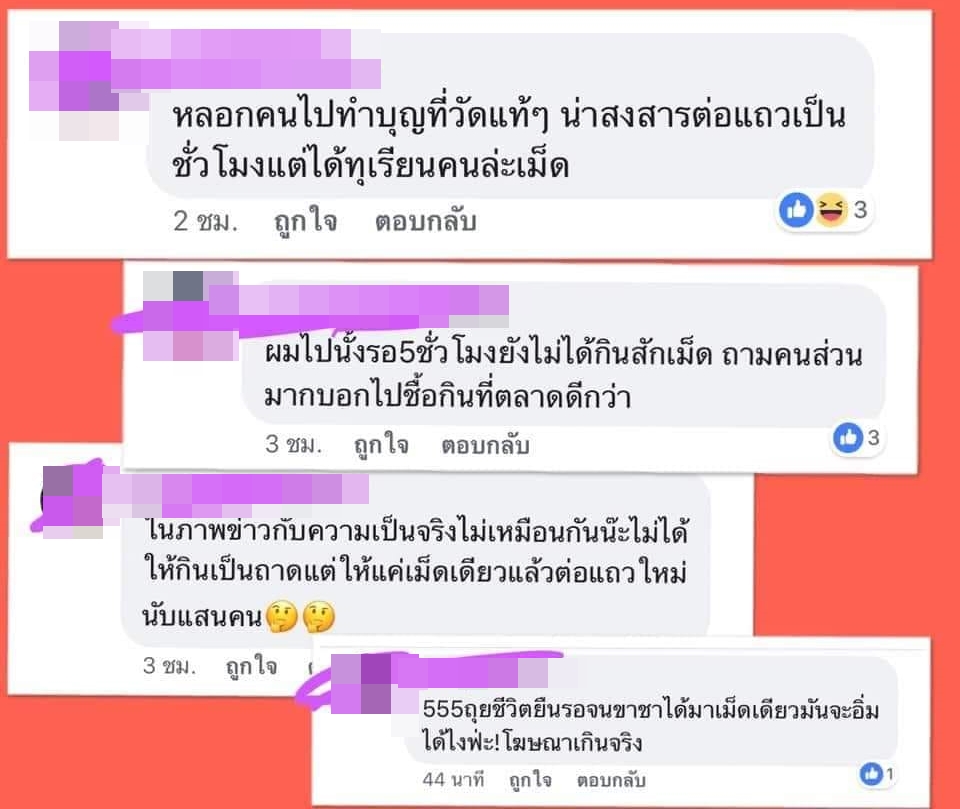Open the blurred avatar of the third commenter
Viewport: 960px width, 809px height.
(72, 502)
